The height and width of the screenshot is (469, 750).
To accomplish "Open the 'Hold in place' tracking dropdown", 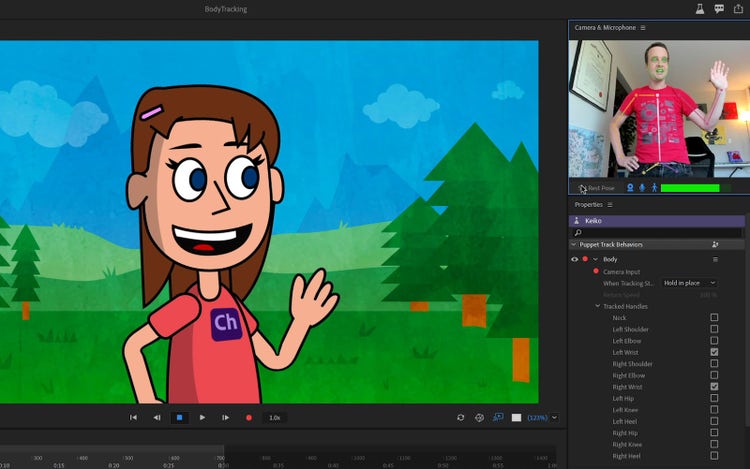I will [x=689, y=283].
